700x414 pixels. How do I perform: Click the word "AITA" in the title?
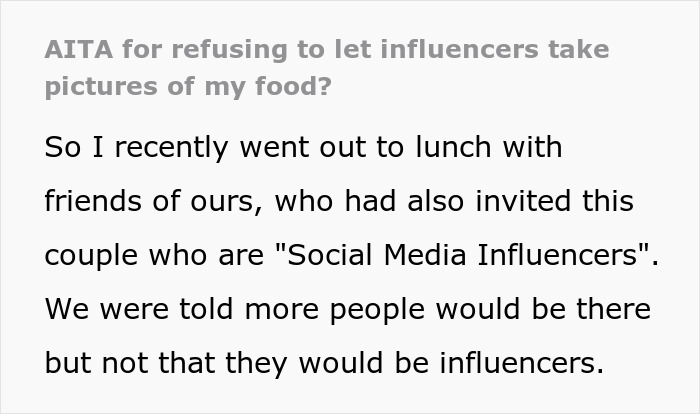coord(73,49)
